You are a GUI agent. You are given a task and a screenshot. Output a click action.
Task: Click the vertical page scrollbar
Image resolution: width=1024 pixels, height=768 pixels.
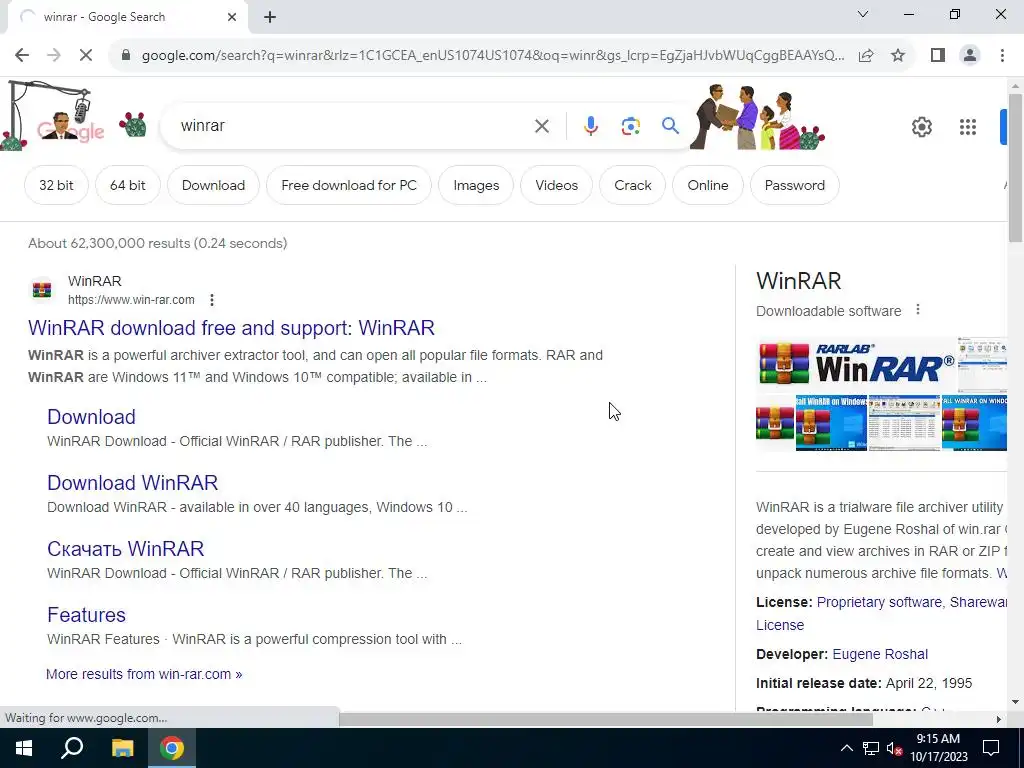tap(1015, 168)
